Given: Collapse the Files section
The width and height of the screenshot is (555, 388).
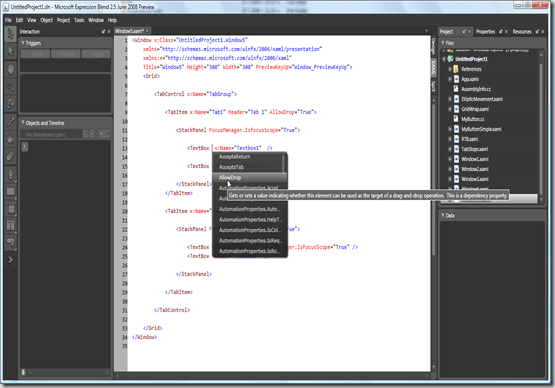Looking at the screenshot, I should [x=442, y=43].
